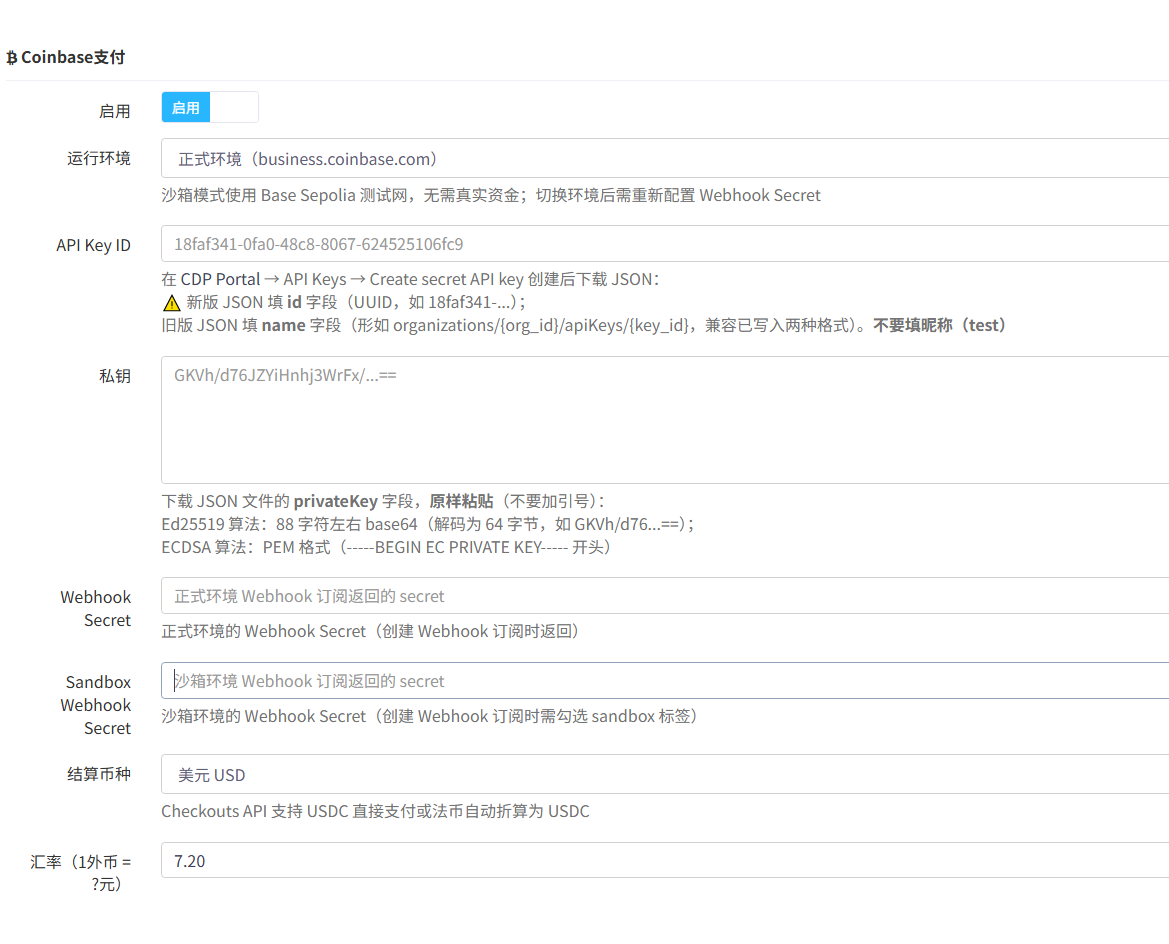This screenshot has width=1169, height=944.
Task: Click the Coinbase支付 section heading
Action: point(72,57)
